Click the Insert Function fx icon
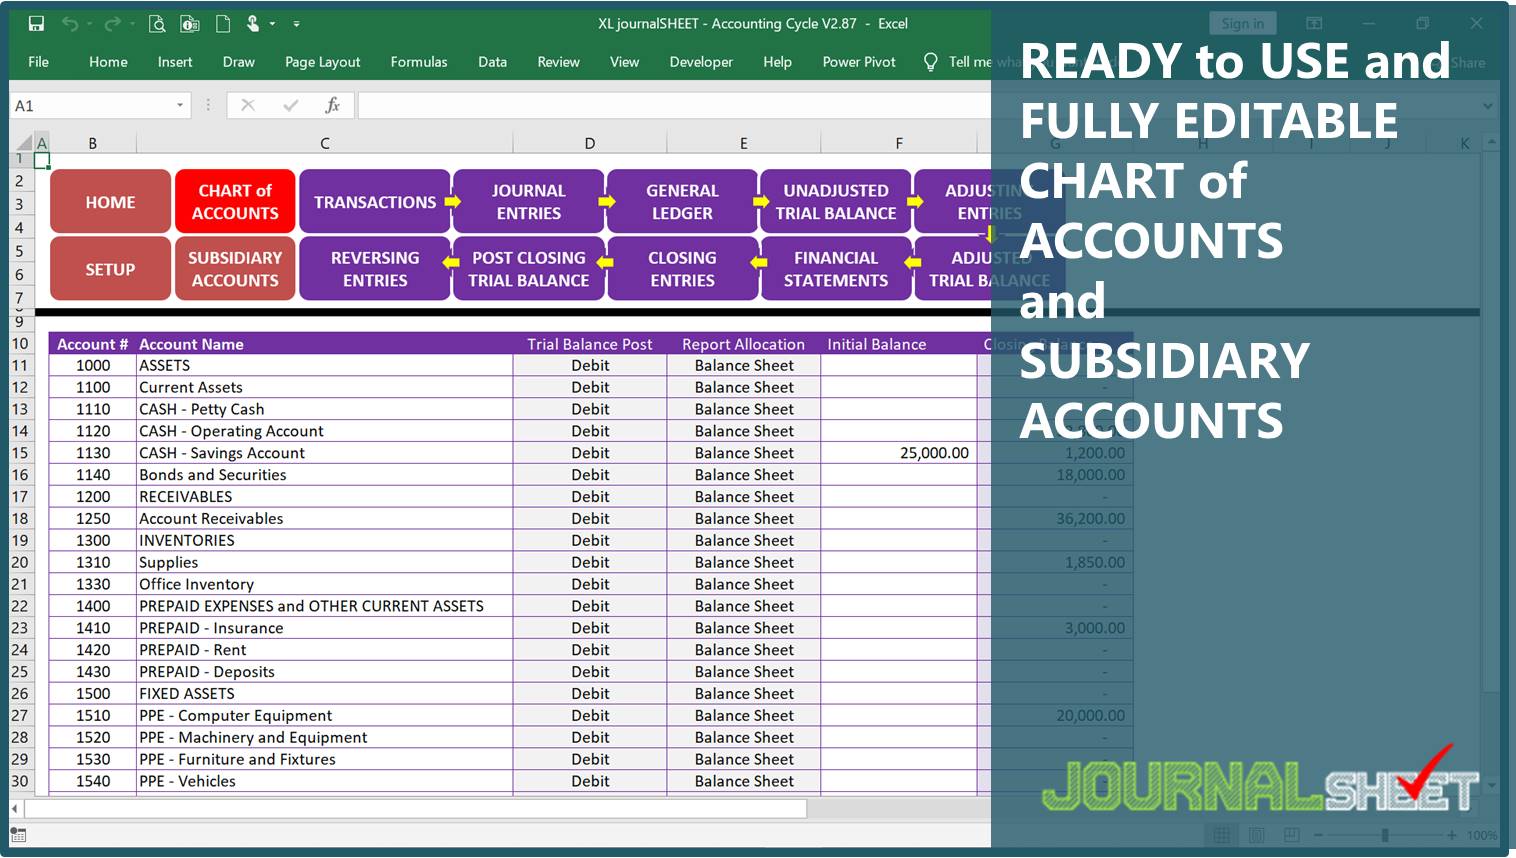This screenshot has width=1516, height=858. [x=332, y=104]
